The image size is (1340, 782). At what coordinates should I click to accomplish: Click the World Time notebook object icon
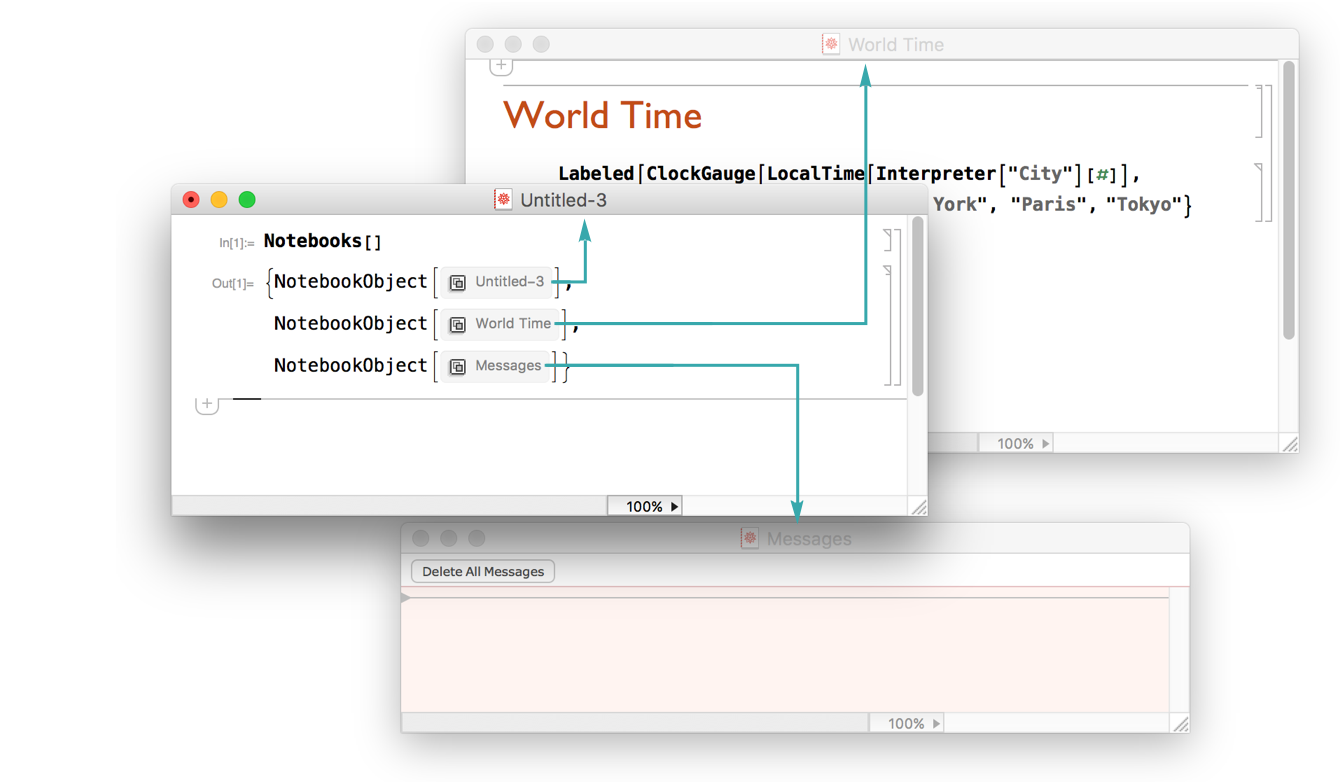click(x=457, y=324)
